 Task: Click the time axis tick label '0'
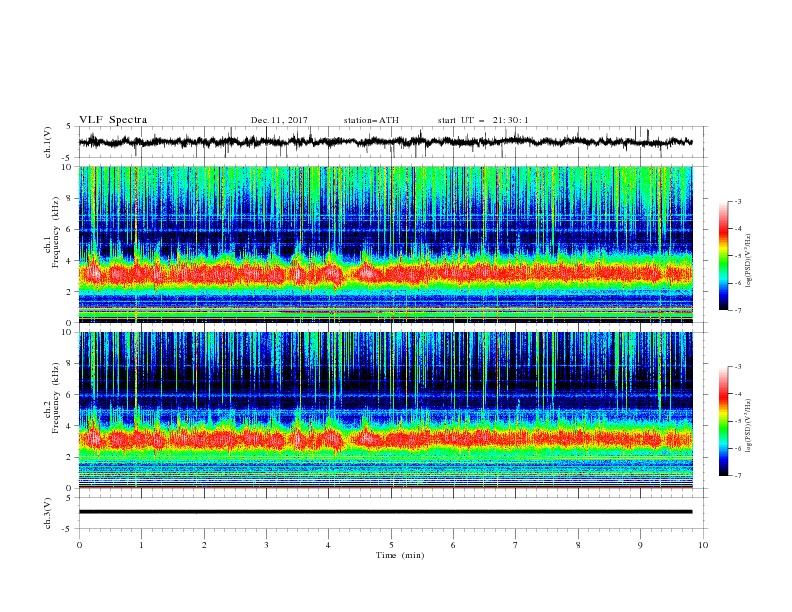[x=79, y=545]
